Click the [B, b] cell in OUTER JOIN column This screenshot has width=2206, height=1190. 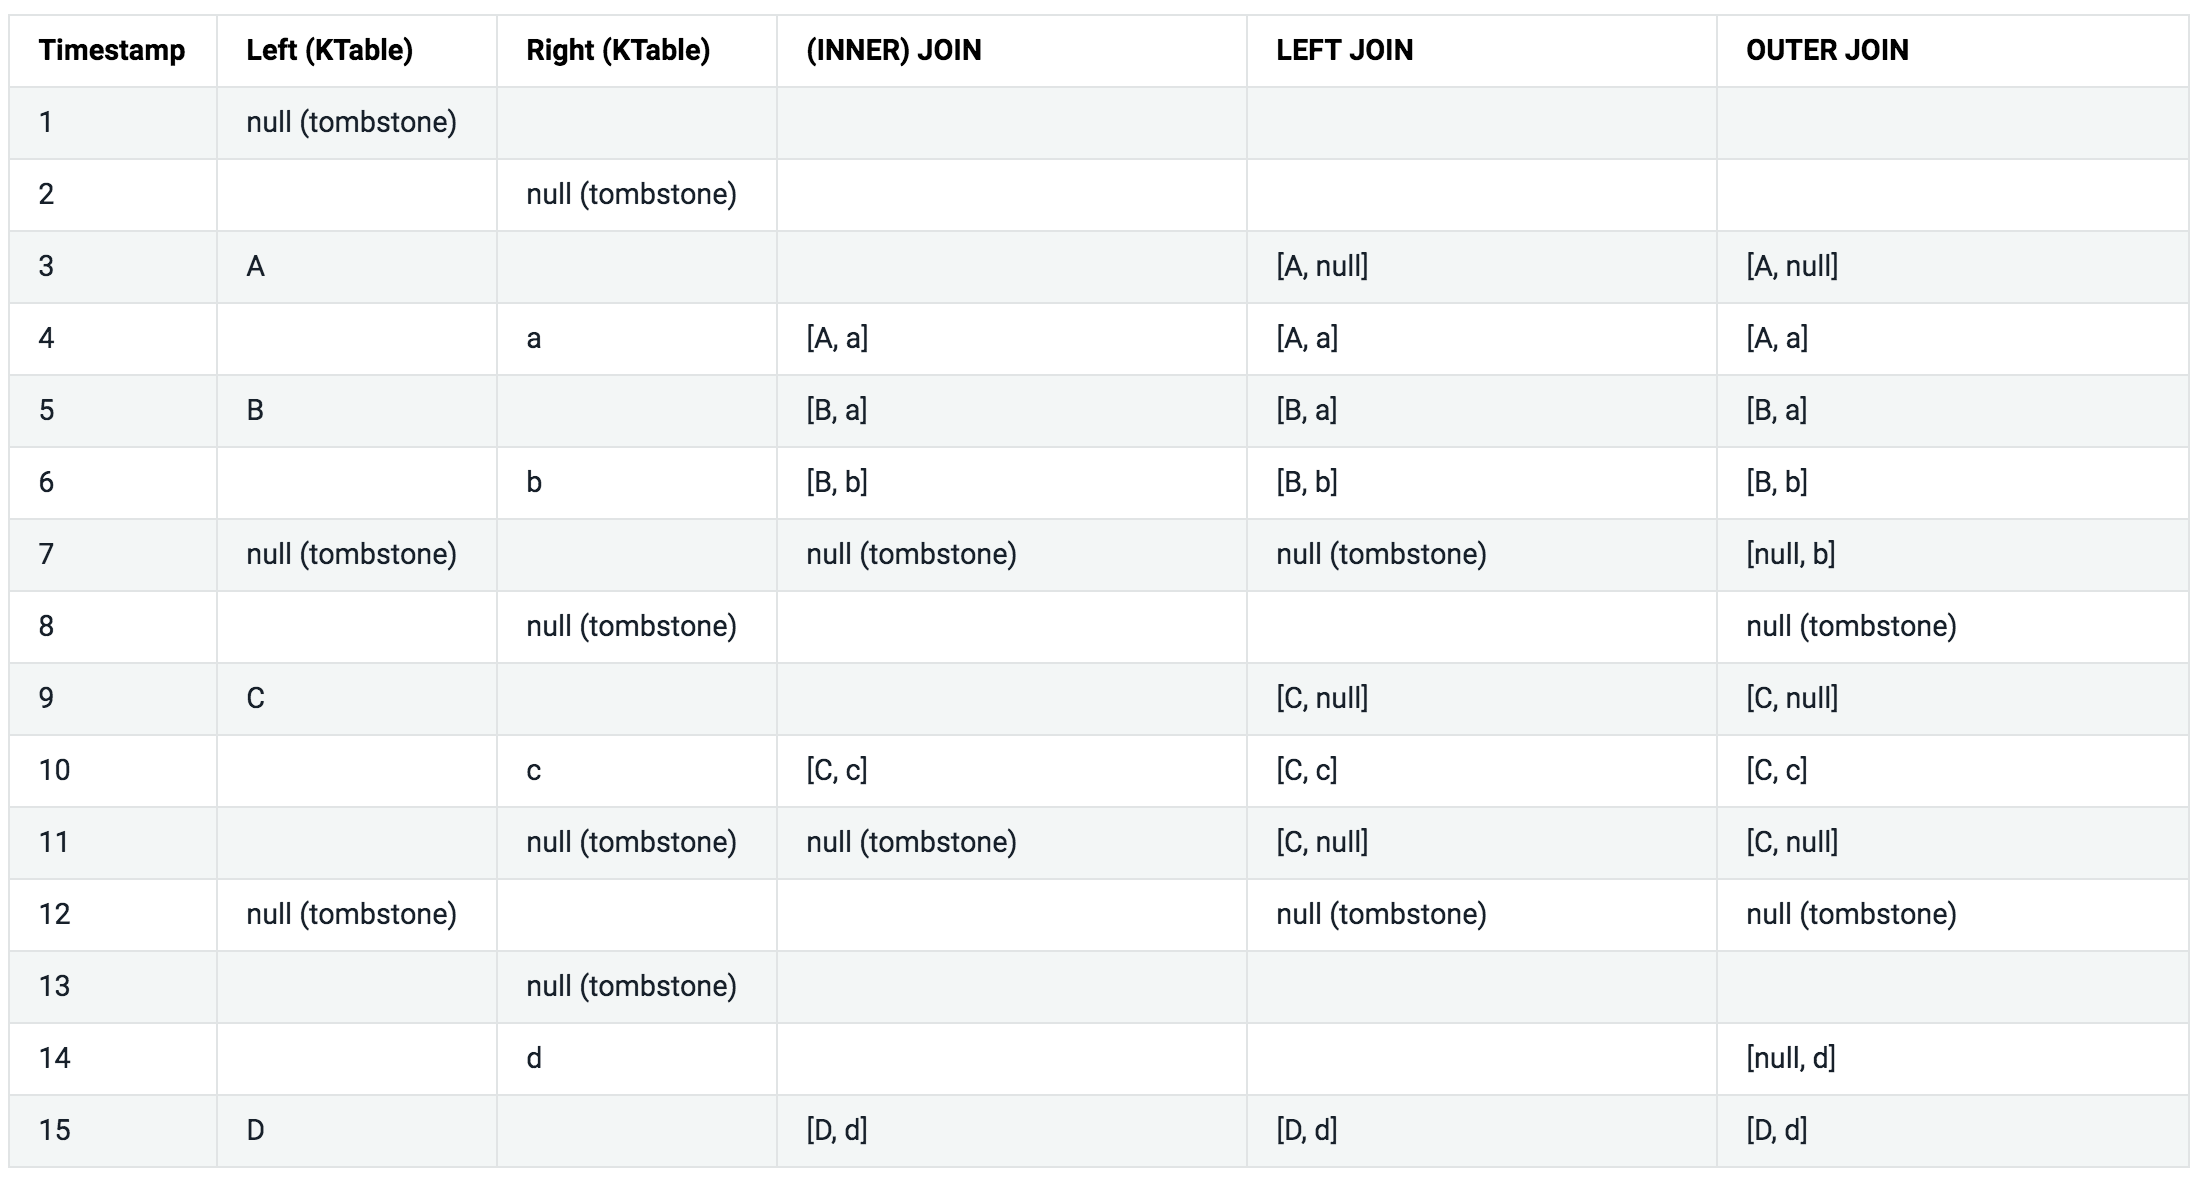click(1776, 482)
